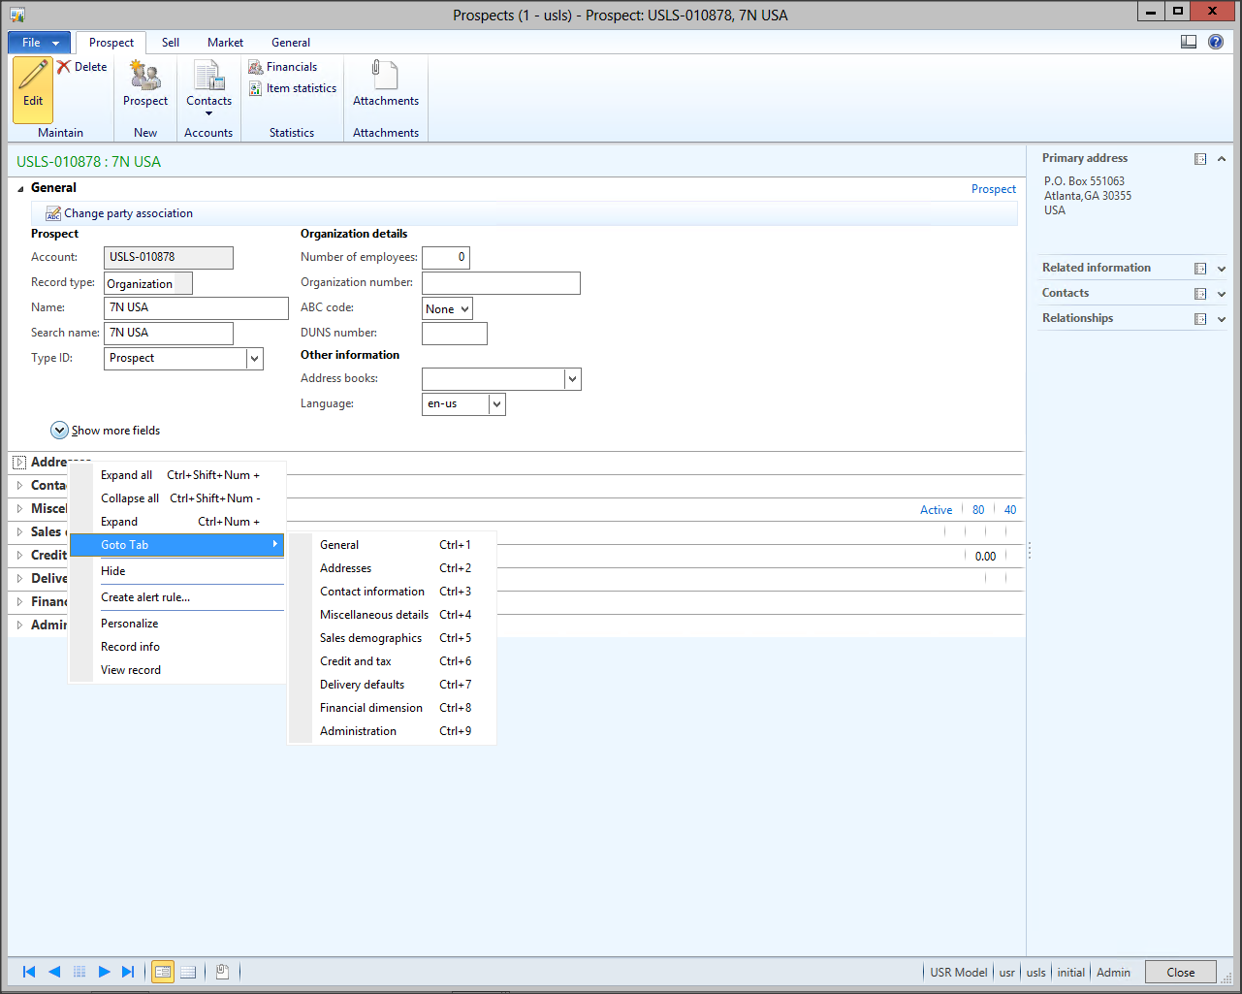Go to the first record navigation arrow

point(29,972)
